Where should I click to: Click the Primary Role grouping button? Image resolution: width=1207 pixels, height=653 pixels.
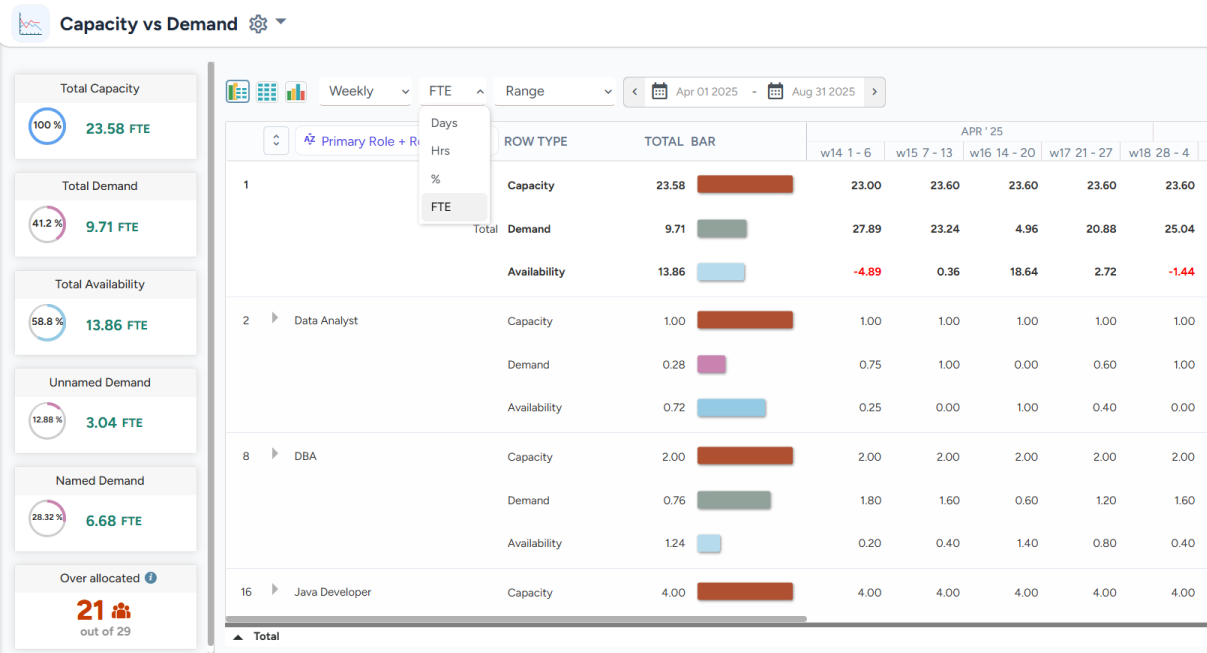(x=360, y=141)
